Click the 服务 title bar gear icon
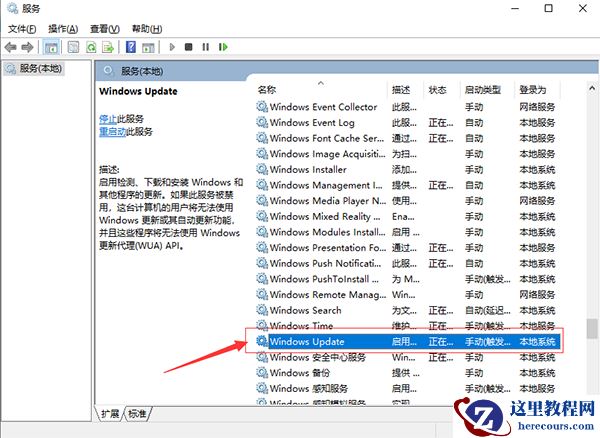Screen dimensions: 600x438 [12, 8]
